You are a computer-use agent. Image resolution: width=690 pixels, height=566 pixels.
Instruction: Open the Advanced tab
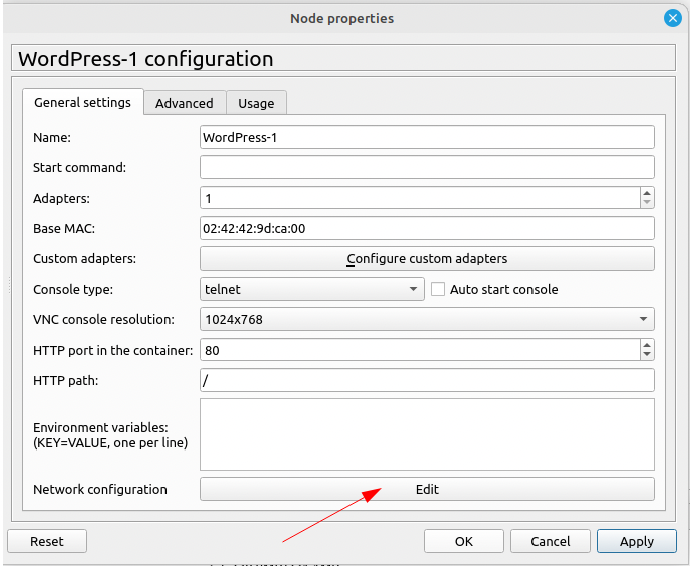pyautogui.click(x=184, y=103)
